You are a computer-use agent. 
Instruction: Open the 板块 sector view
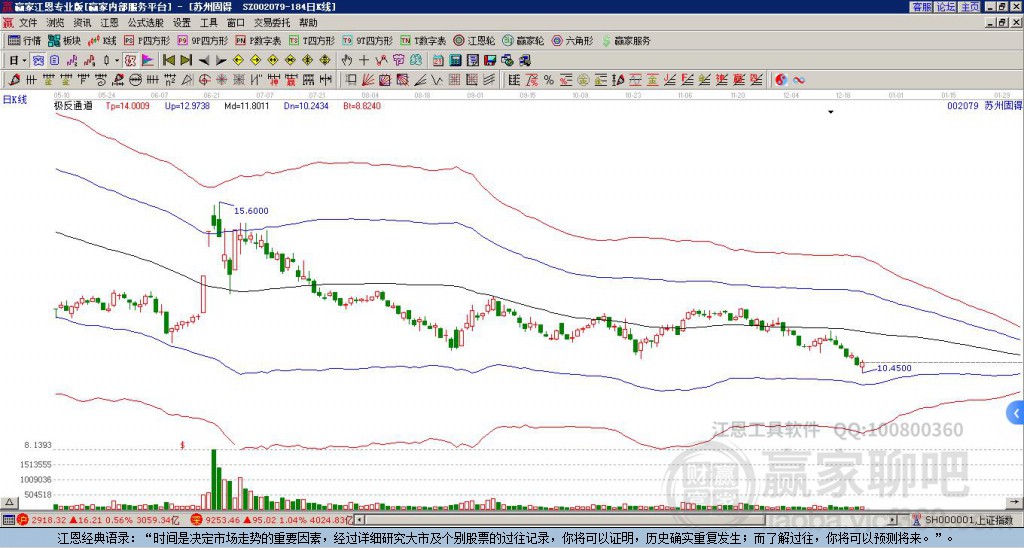tap(64, 40)
